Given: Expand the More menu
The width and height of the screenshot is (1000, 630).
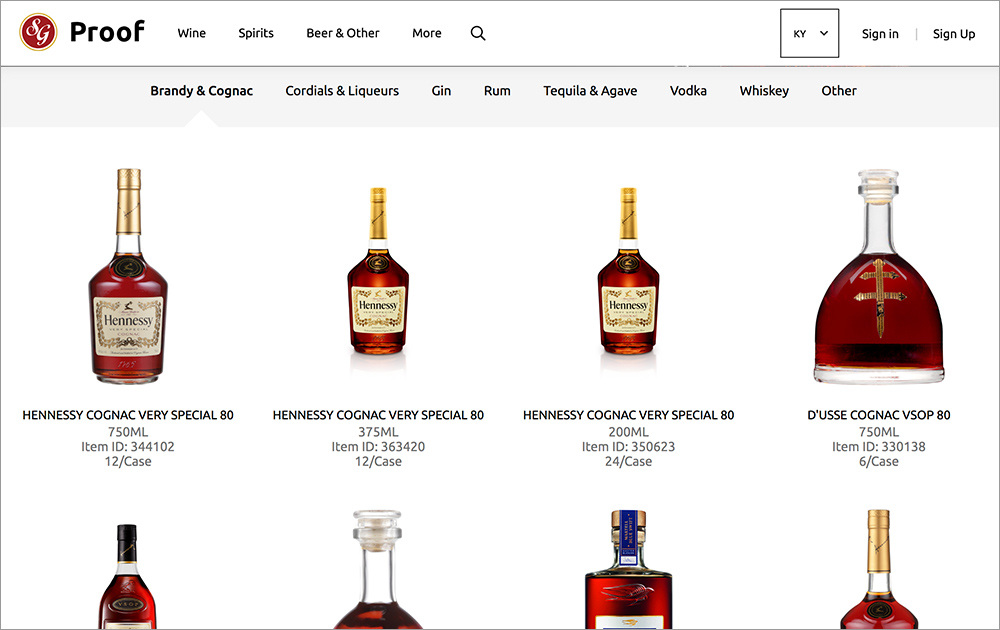Looking at the screenshot, I should pos(426,33).
